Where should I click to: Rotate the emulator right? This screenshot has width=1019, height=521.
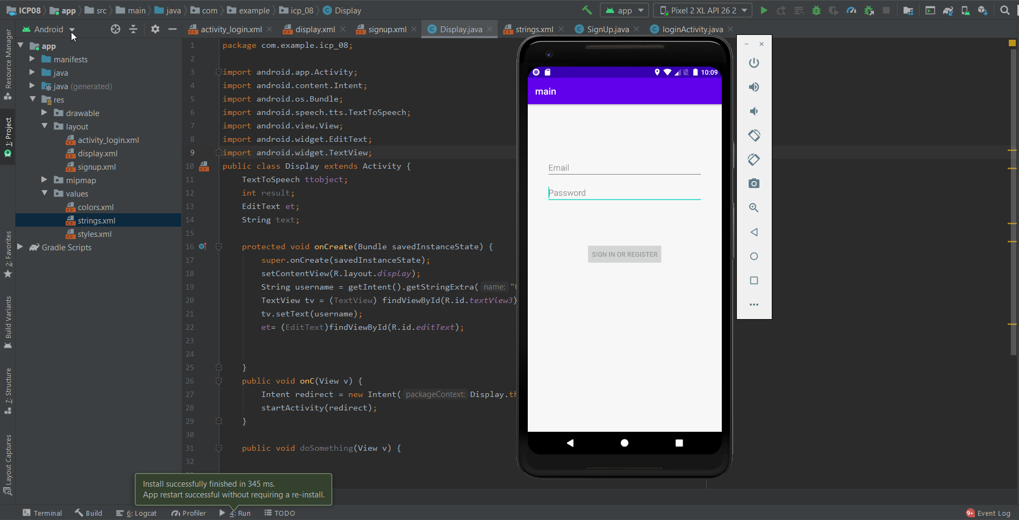coord(754,159)
